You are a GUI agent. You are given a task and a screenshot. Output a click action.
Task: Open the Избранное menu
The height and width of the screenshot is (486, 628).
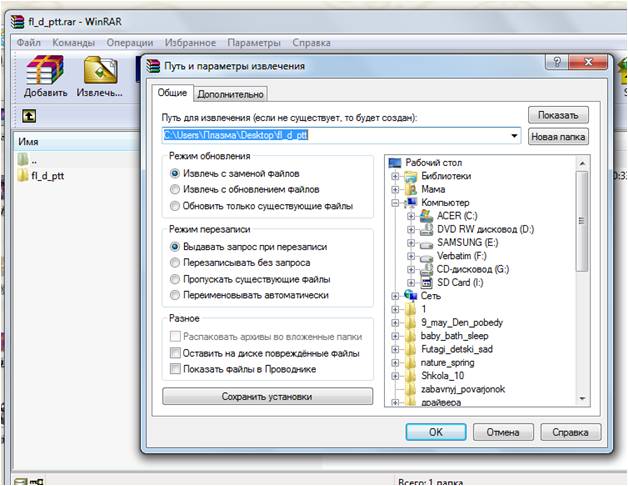190,42
